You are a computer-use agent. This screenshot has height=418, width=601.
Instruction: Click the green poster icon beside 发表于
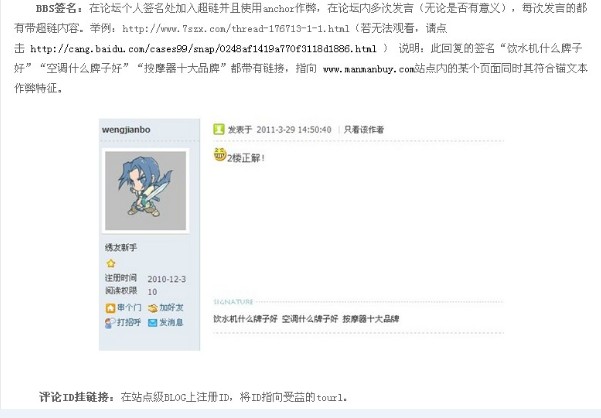[x=218, y=129]
